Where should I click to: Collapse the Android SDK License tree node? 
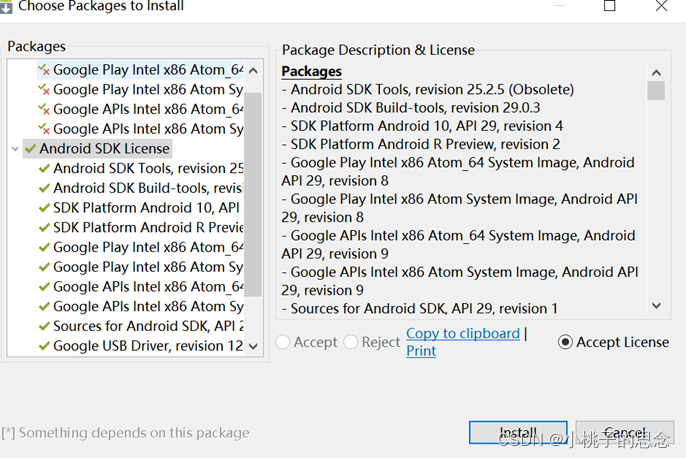click(x=15, y=149)
